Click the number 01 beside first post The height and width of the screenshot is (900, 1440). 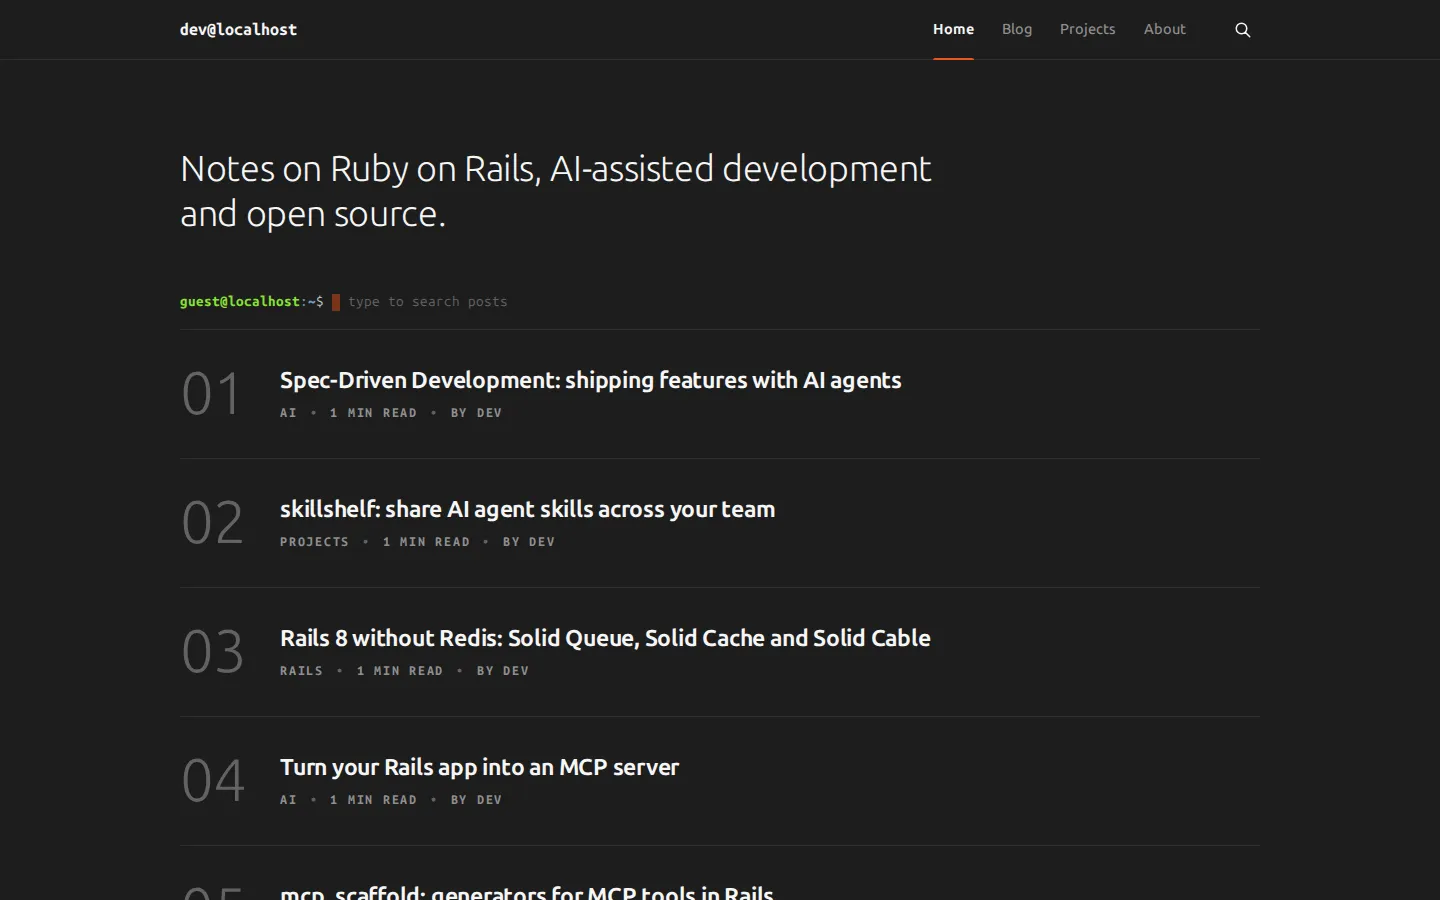(x=211, y=393)
